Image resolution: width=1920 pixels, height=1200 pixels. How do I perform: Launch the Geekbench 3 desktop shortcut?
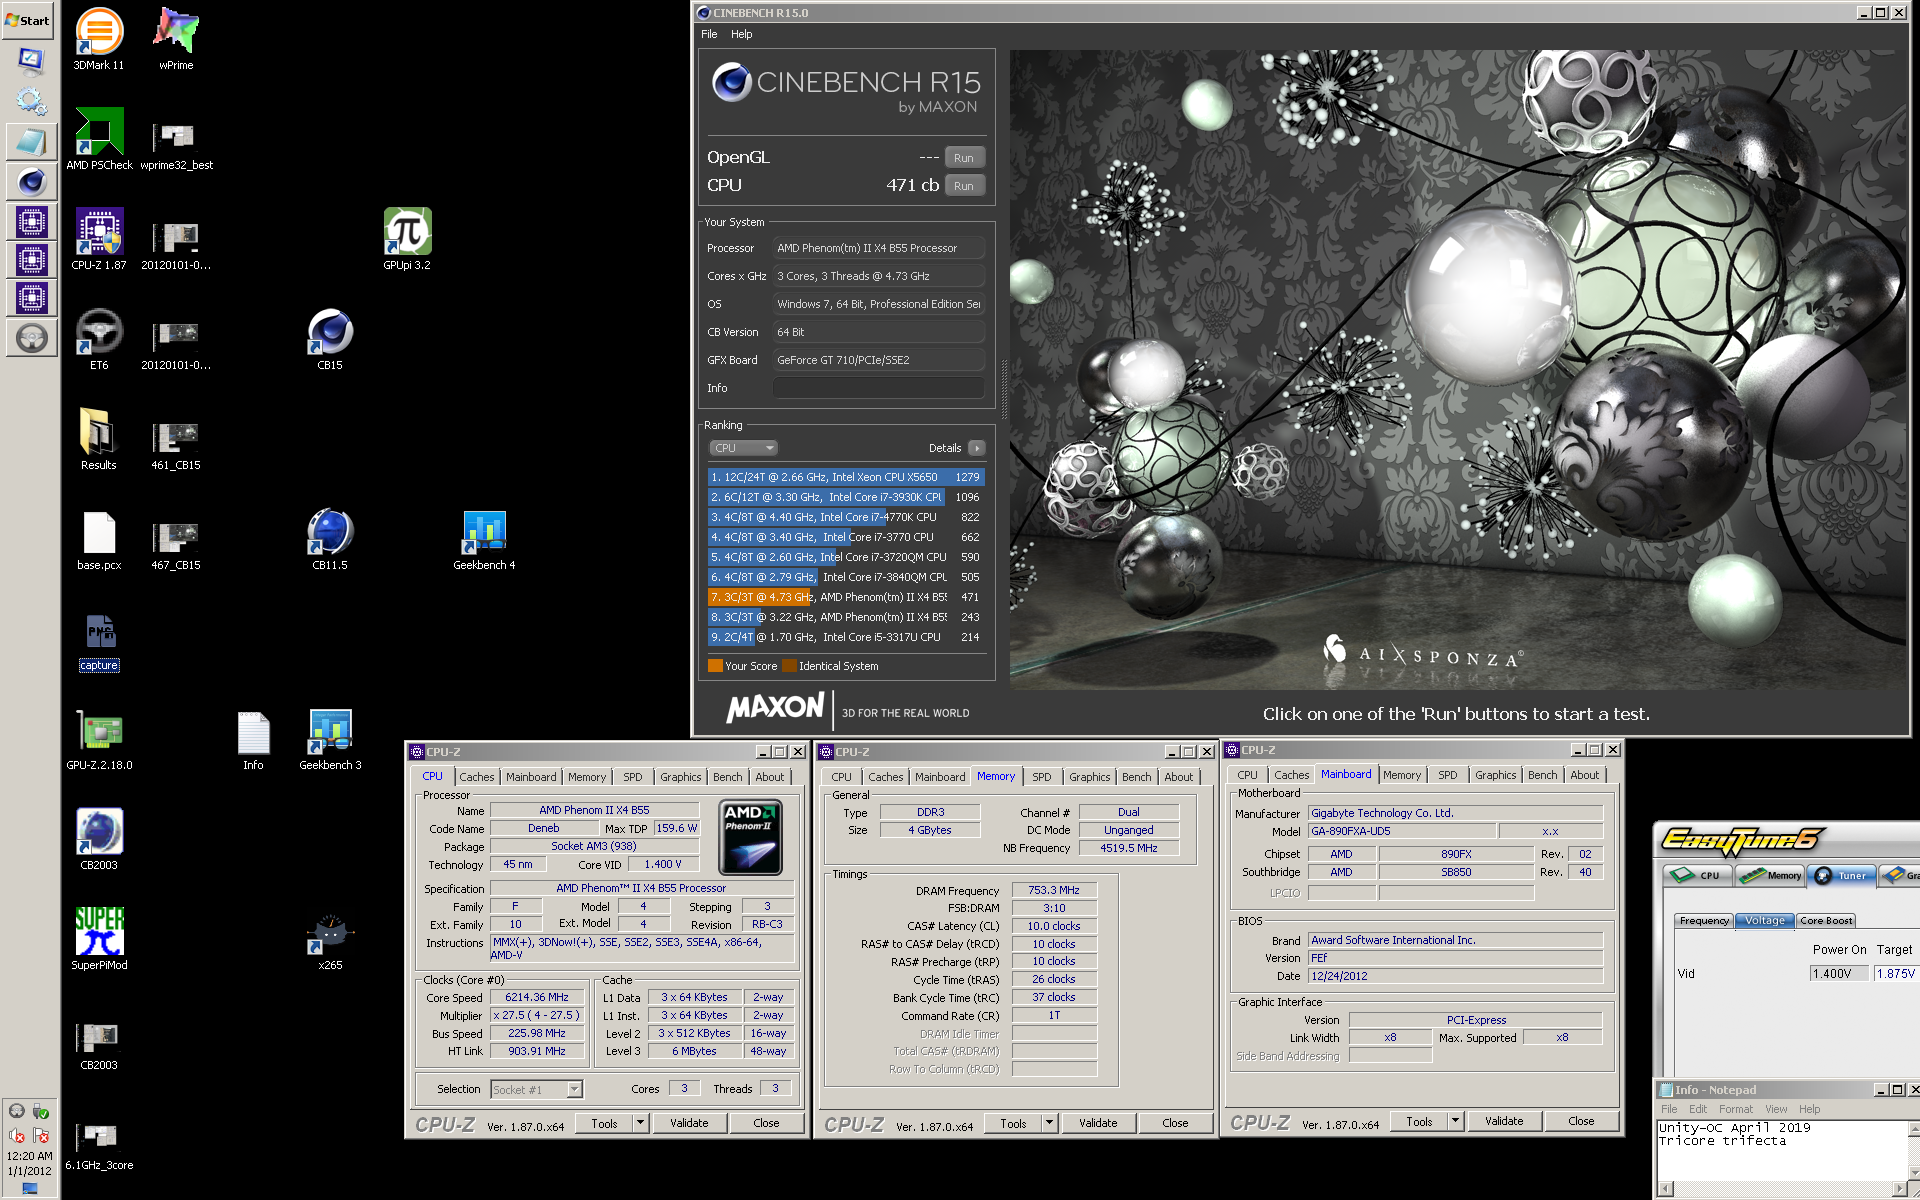(330, 738)
